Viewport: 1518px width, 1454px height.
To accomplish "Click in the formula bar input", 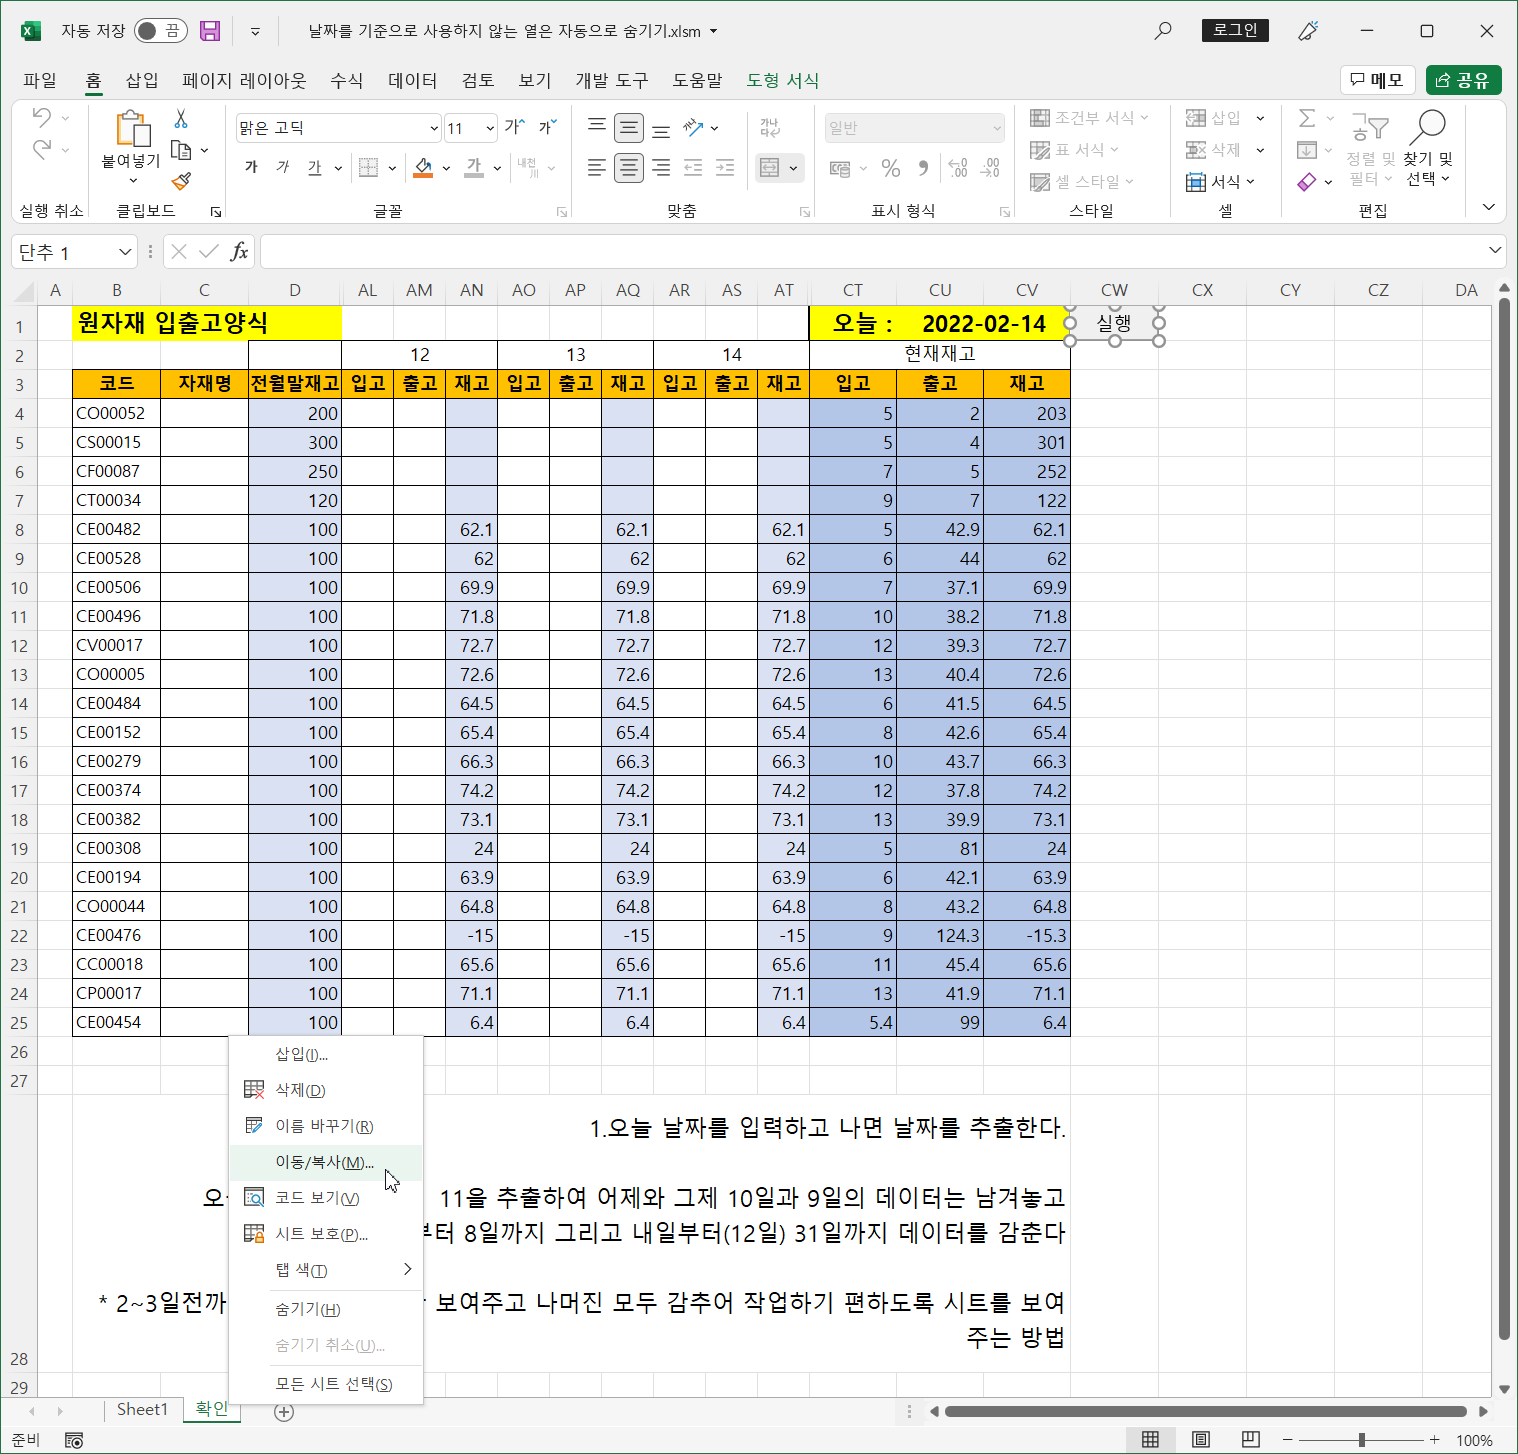I will tap(872, 252).
